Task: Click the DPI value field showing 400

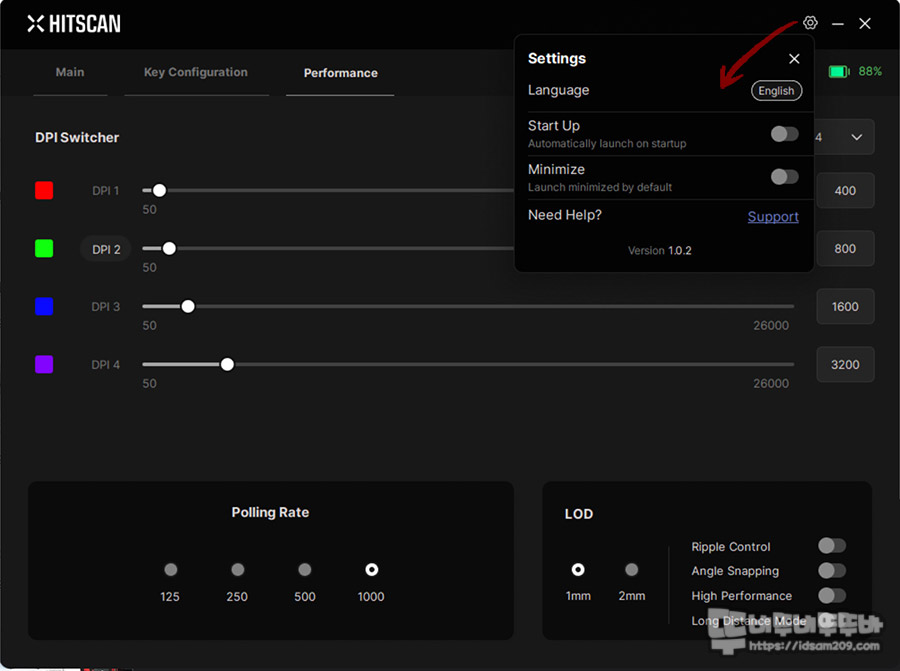Action: coord(845,191)
